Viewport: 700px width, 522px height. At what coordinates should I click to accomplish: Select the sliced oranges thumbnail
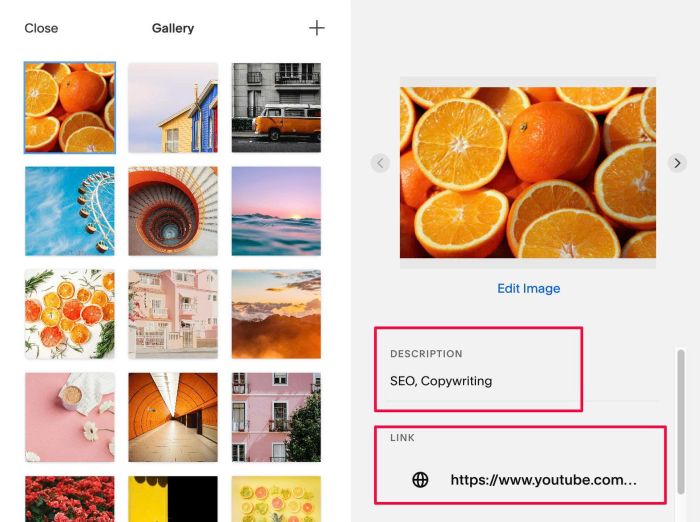click(70, 108)
